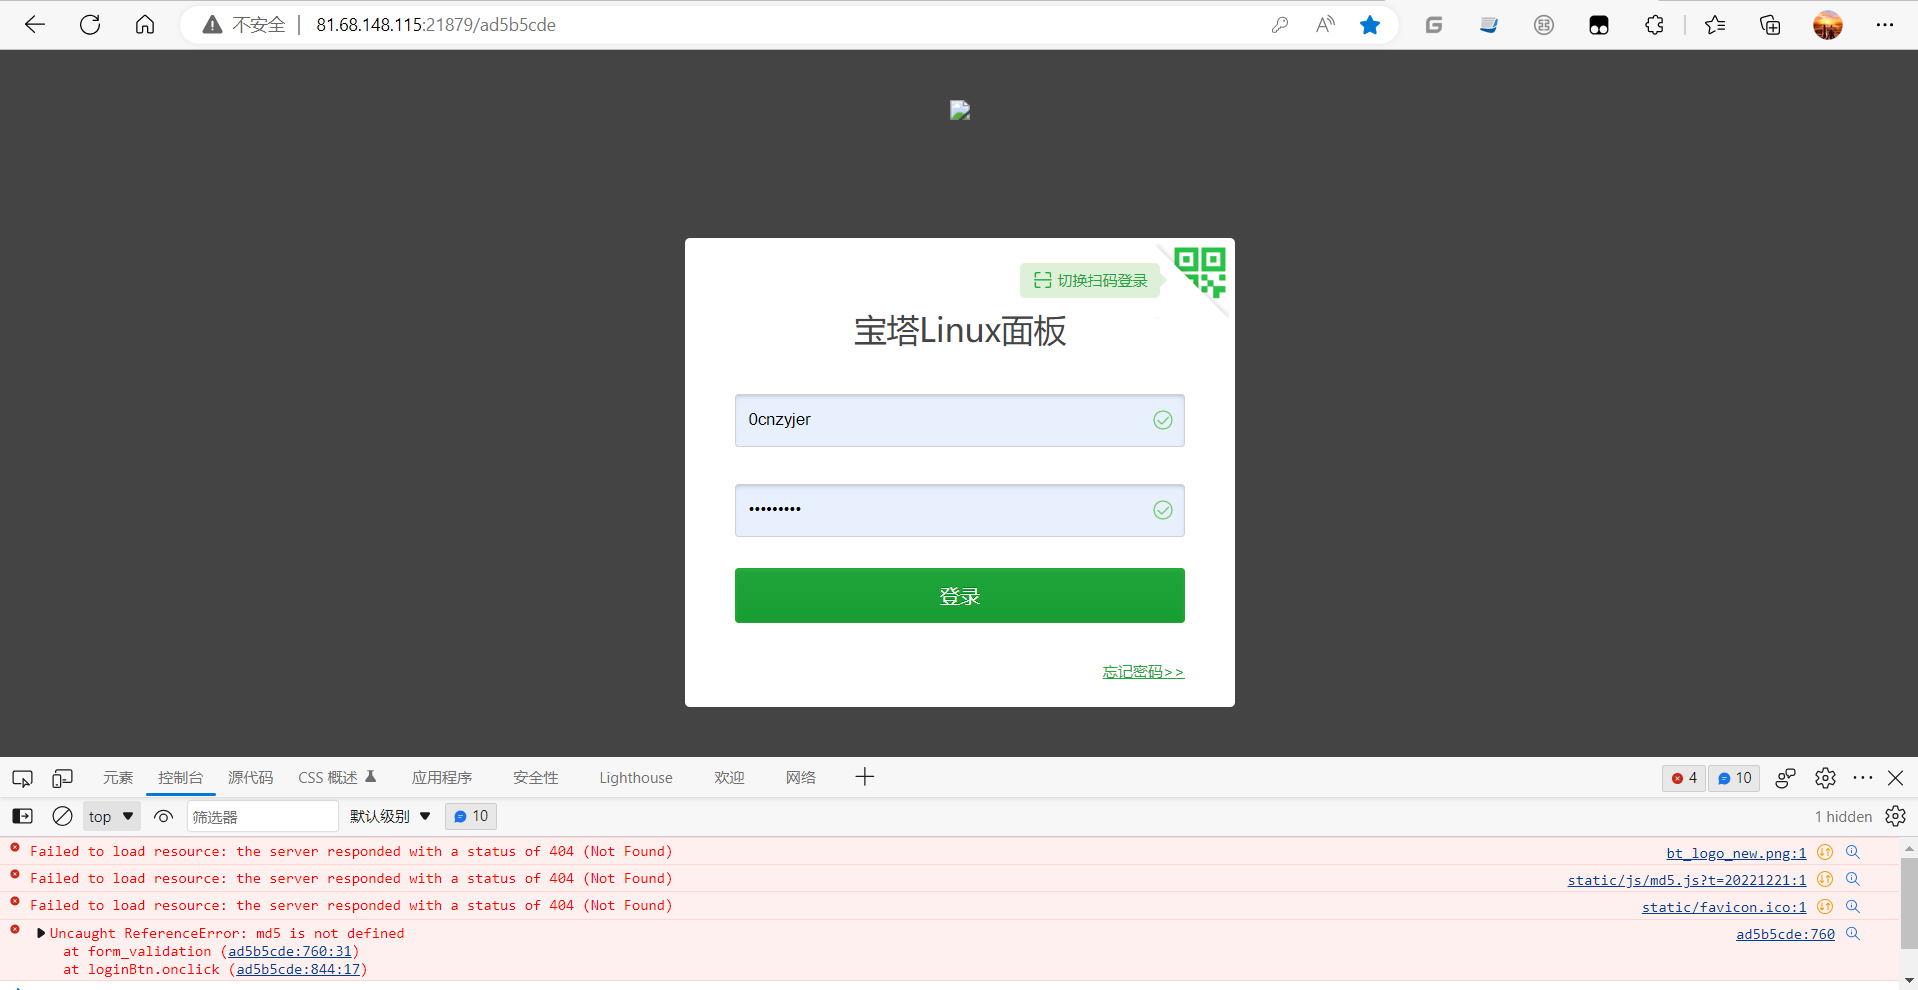Open the CSS 概述 tab
The image size is (1918, 990).
pos(337,778)
